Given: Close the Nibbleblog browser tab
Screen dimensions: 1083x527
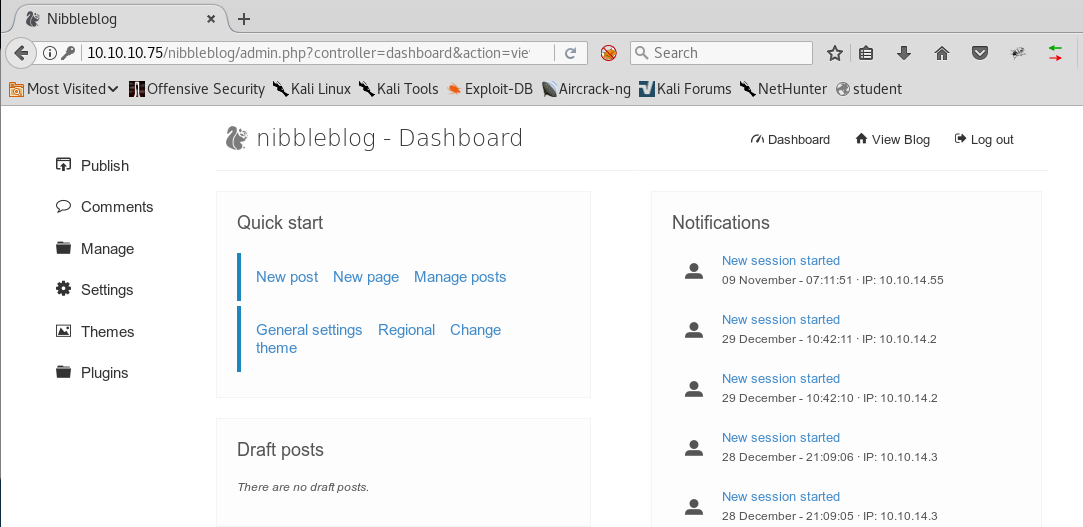Looking at the screenshot, I should click(x=211, y=19).
